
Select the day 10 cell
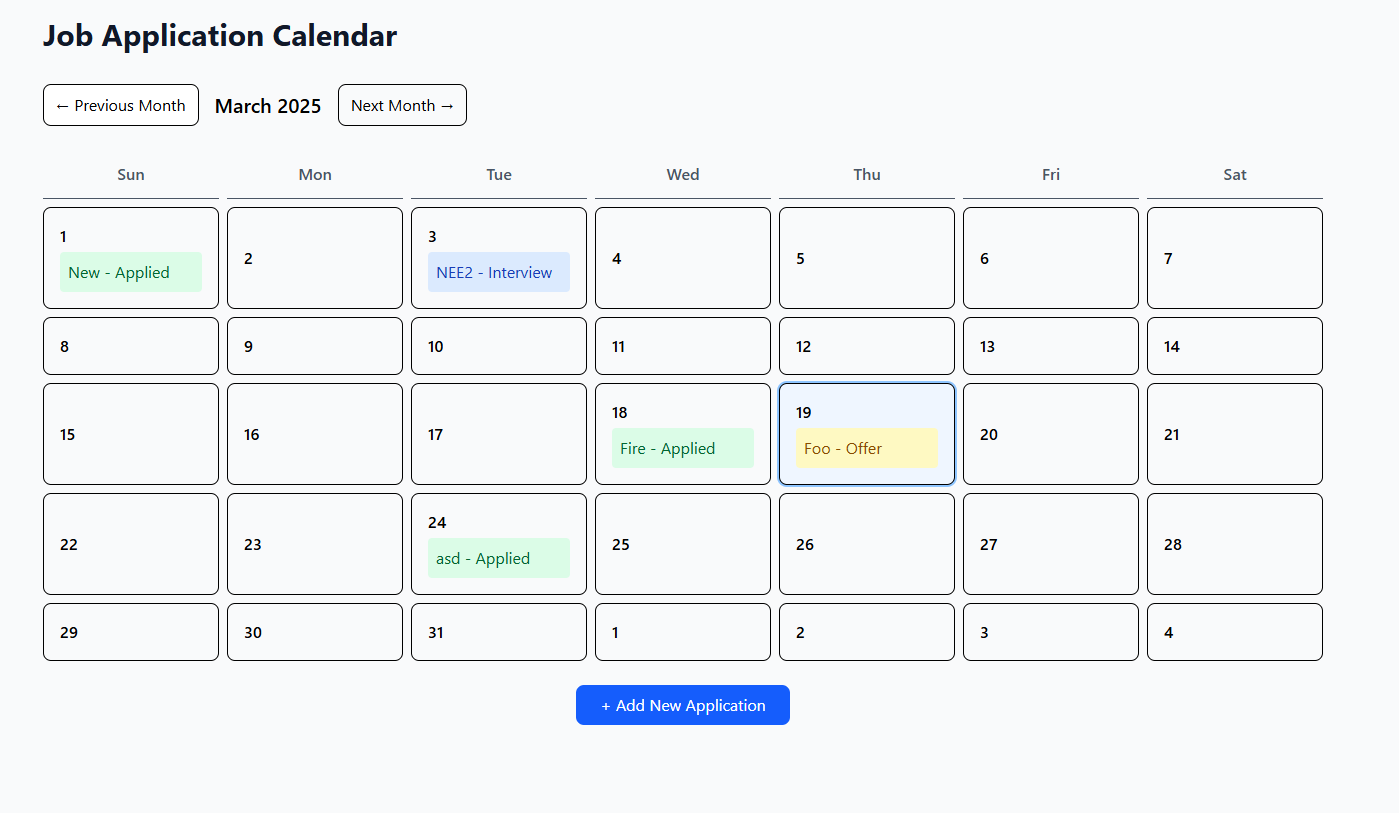pos(498,346)
